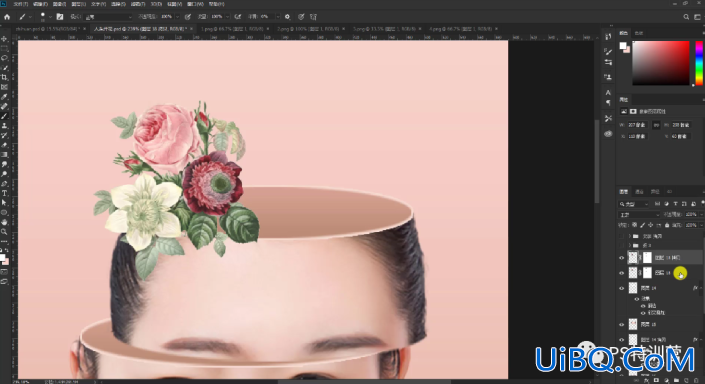Toggle lock all padlock in Layers panel

(x=667, y=225)
